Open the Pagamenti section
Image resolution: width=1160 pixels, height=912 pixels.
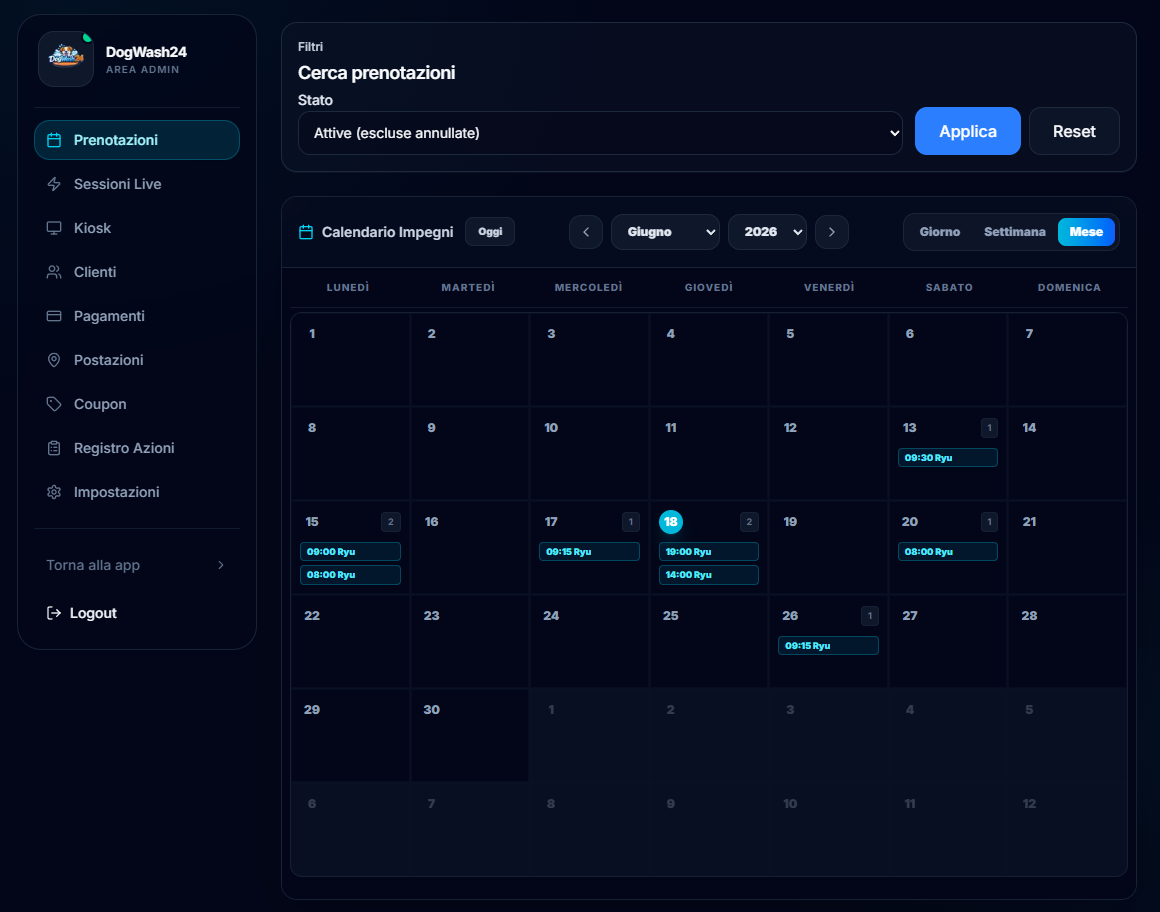pos(137,316)
